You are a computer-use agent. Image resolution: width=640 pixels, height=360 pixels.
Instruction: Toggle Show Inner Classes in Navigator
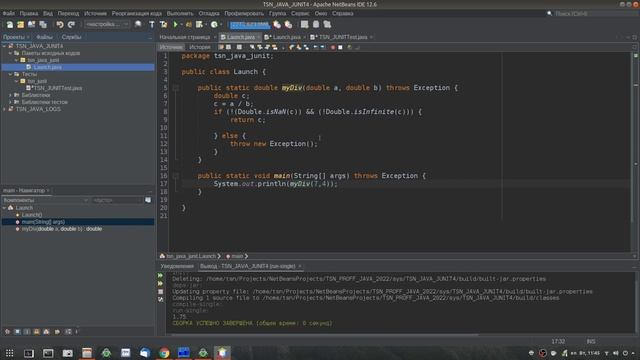(47, 331)
